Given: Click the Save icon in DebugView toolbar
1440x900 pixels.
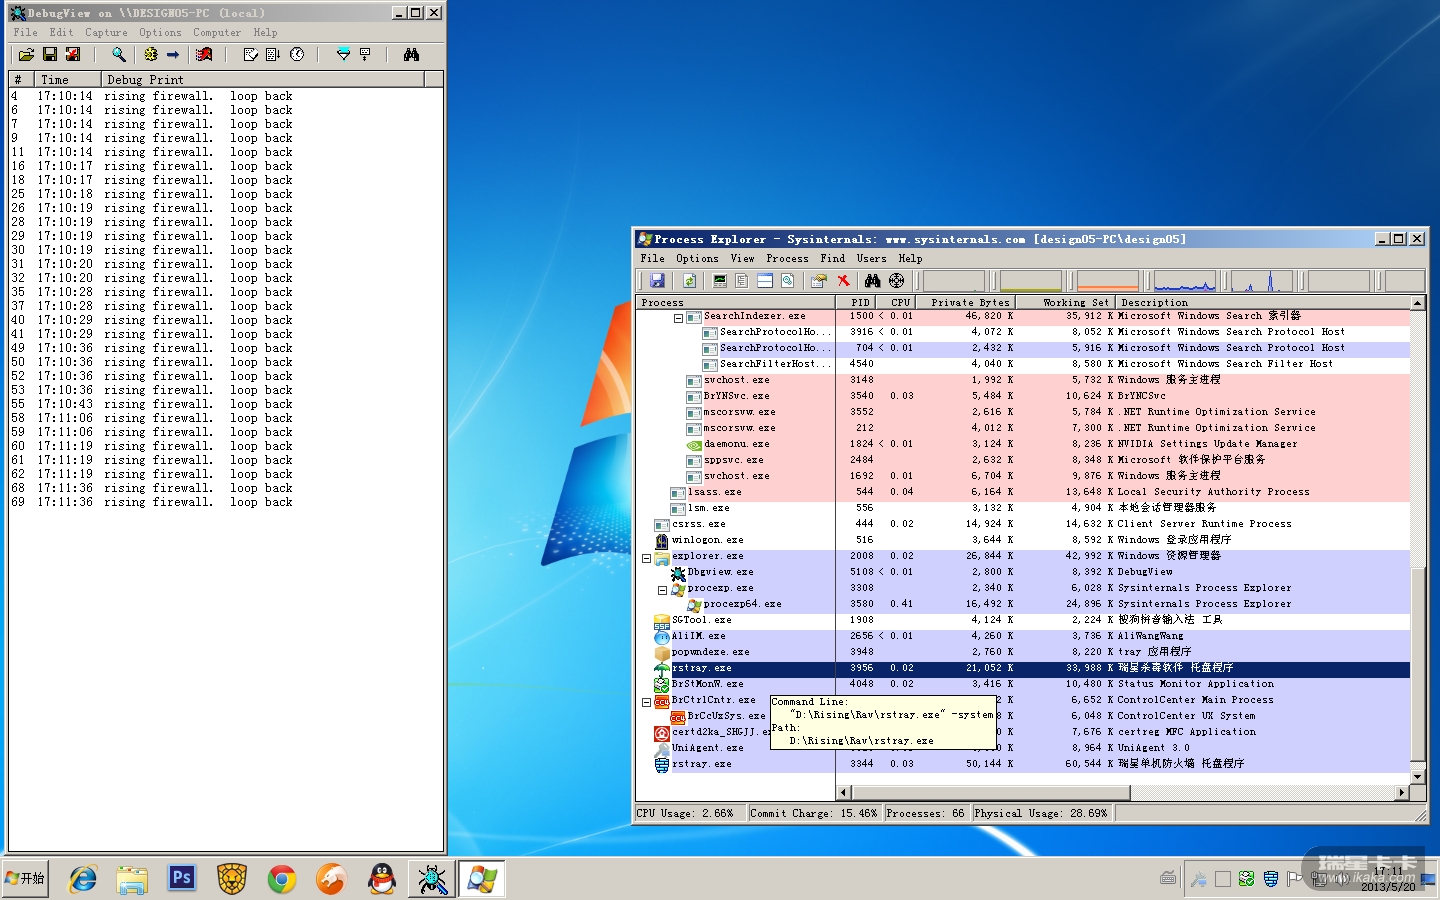Looking at the screenshot, I should 49,55.
